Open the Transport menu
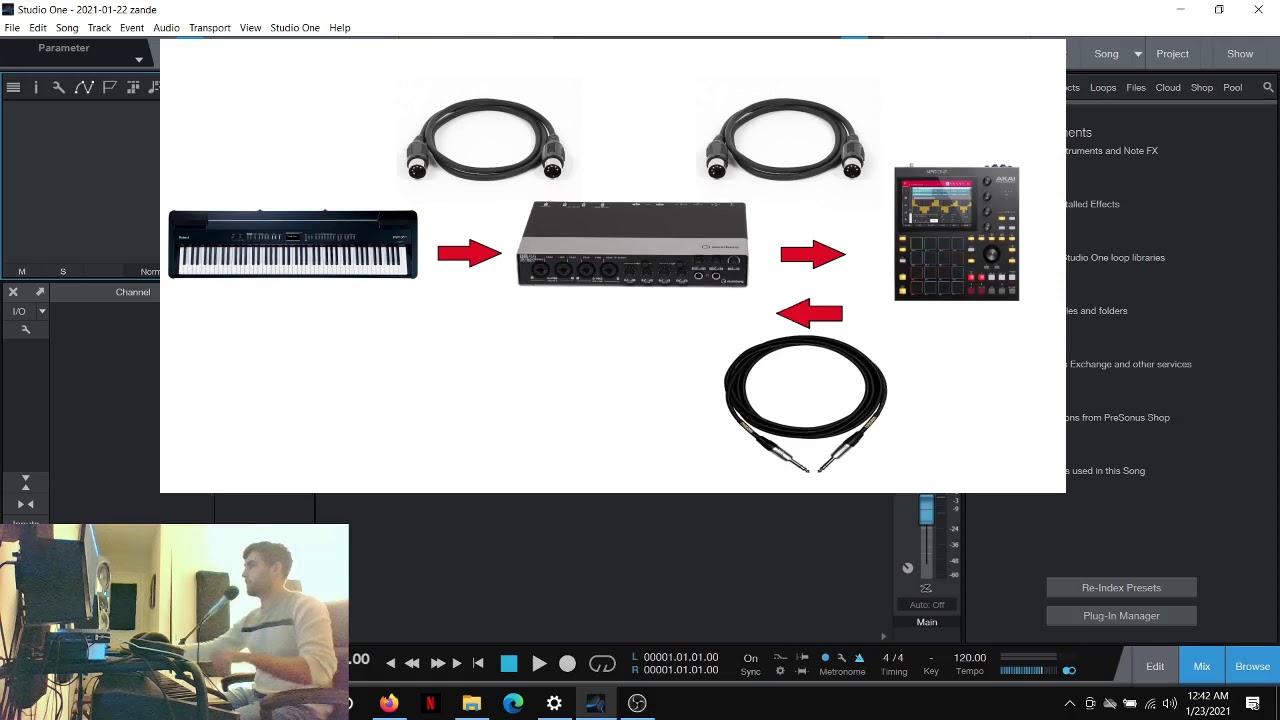Image resolution: width=1280 pixels, height=720 pixels. [210, 28]
